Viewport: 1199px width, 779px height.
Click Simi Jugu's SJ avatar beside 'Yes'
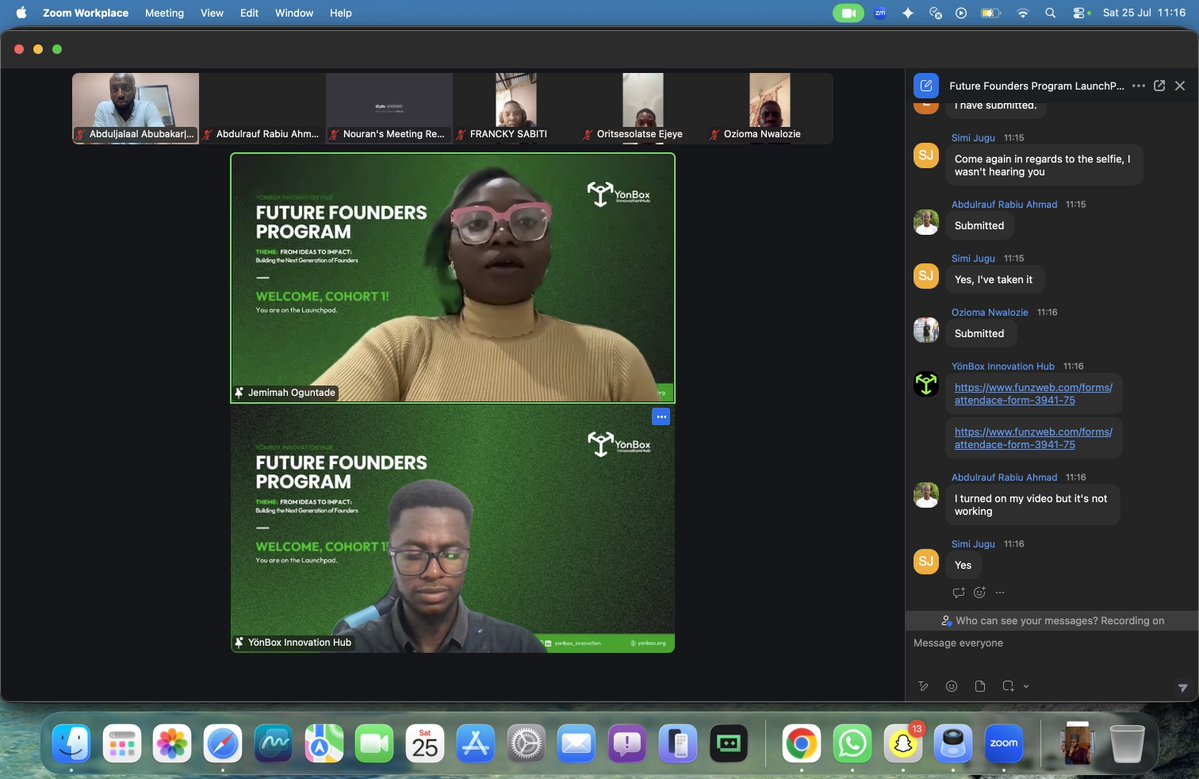(926, 561)
